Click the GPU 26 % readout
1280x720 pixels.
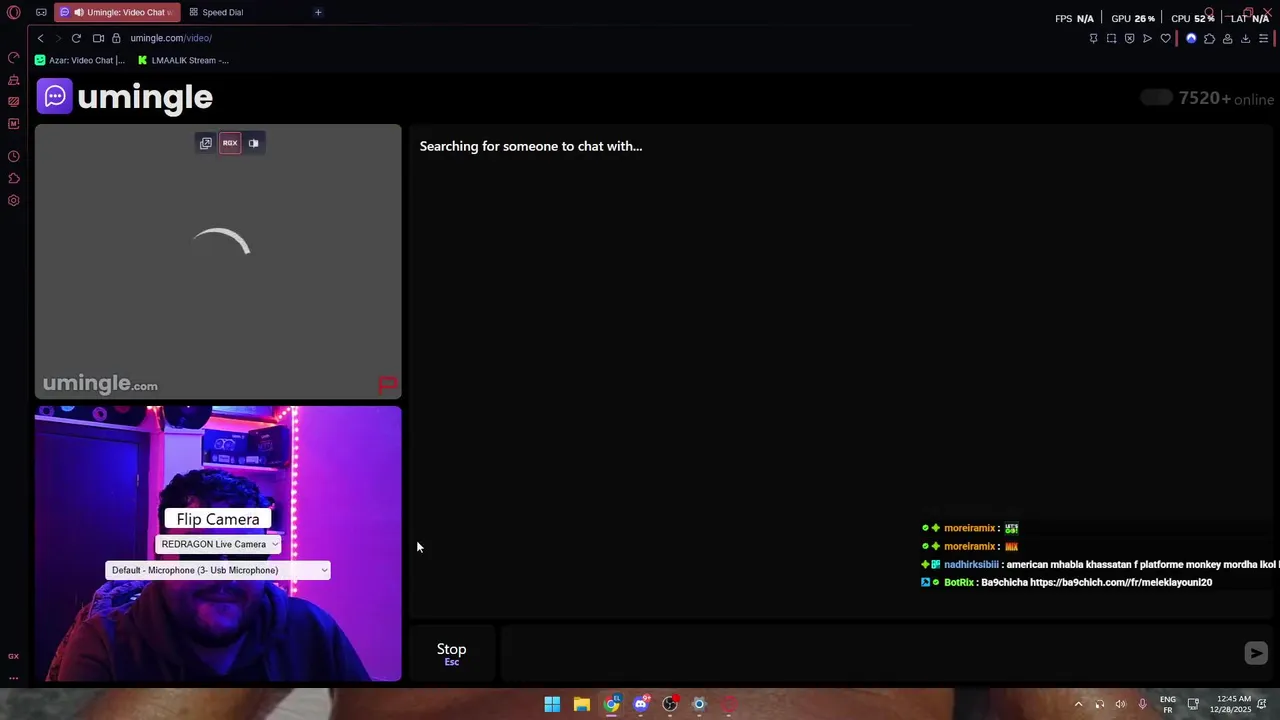(x=1133, y=18)
